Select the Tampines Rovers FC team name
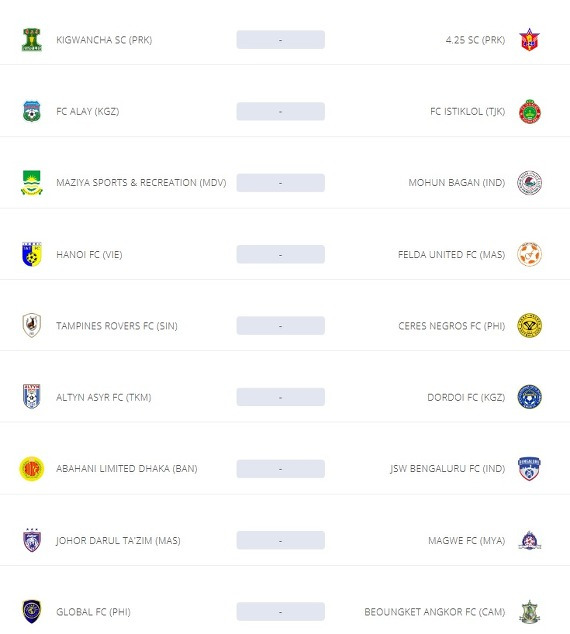 117,326
